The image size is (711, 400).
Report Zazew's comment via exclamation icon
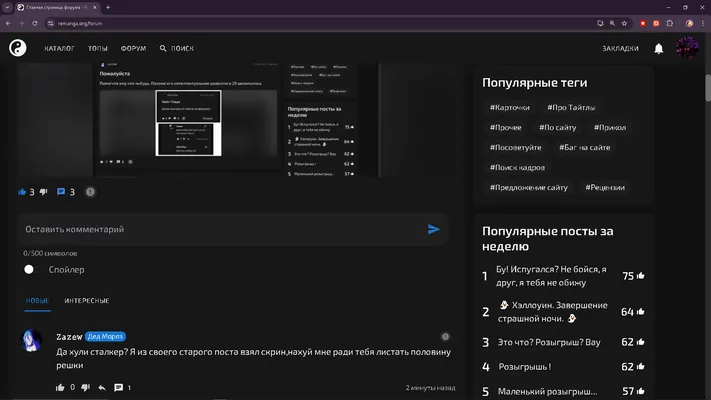coord(445,337)
